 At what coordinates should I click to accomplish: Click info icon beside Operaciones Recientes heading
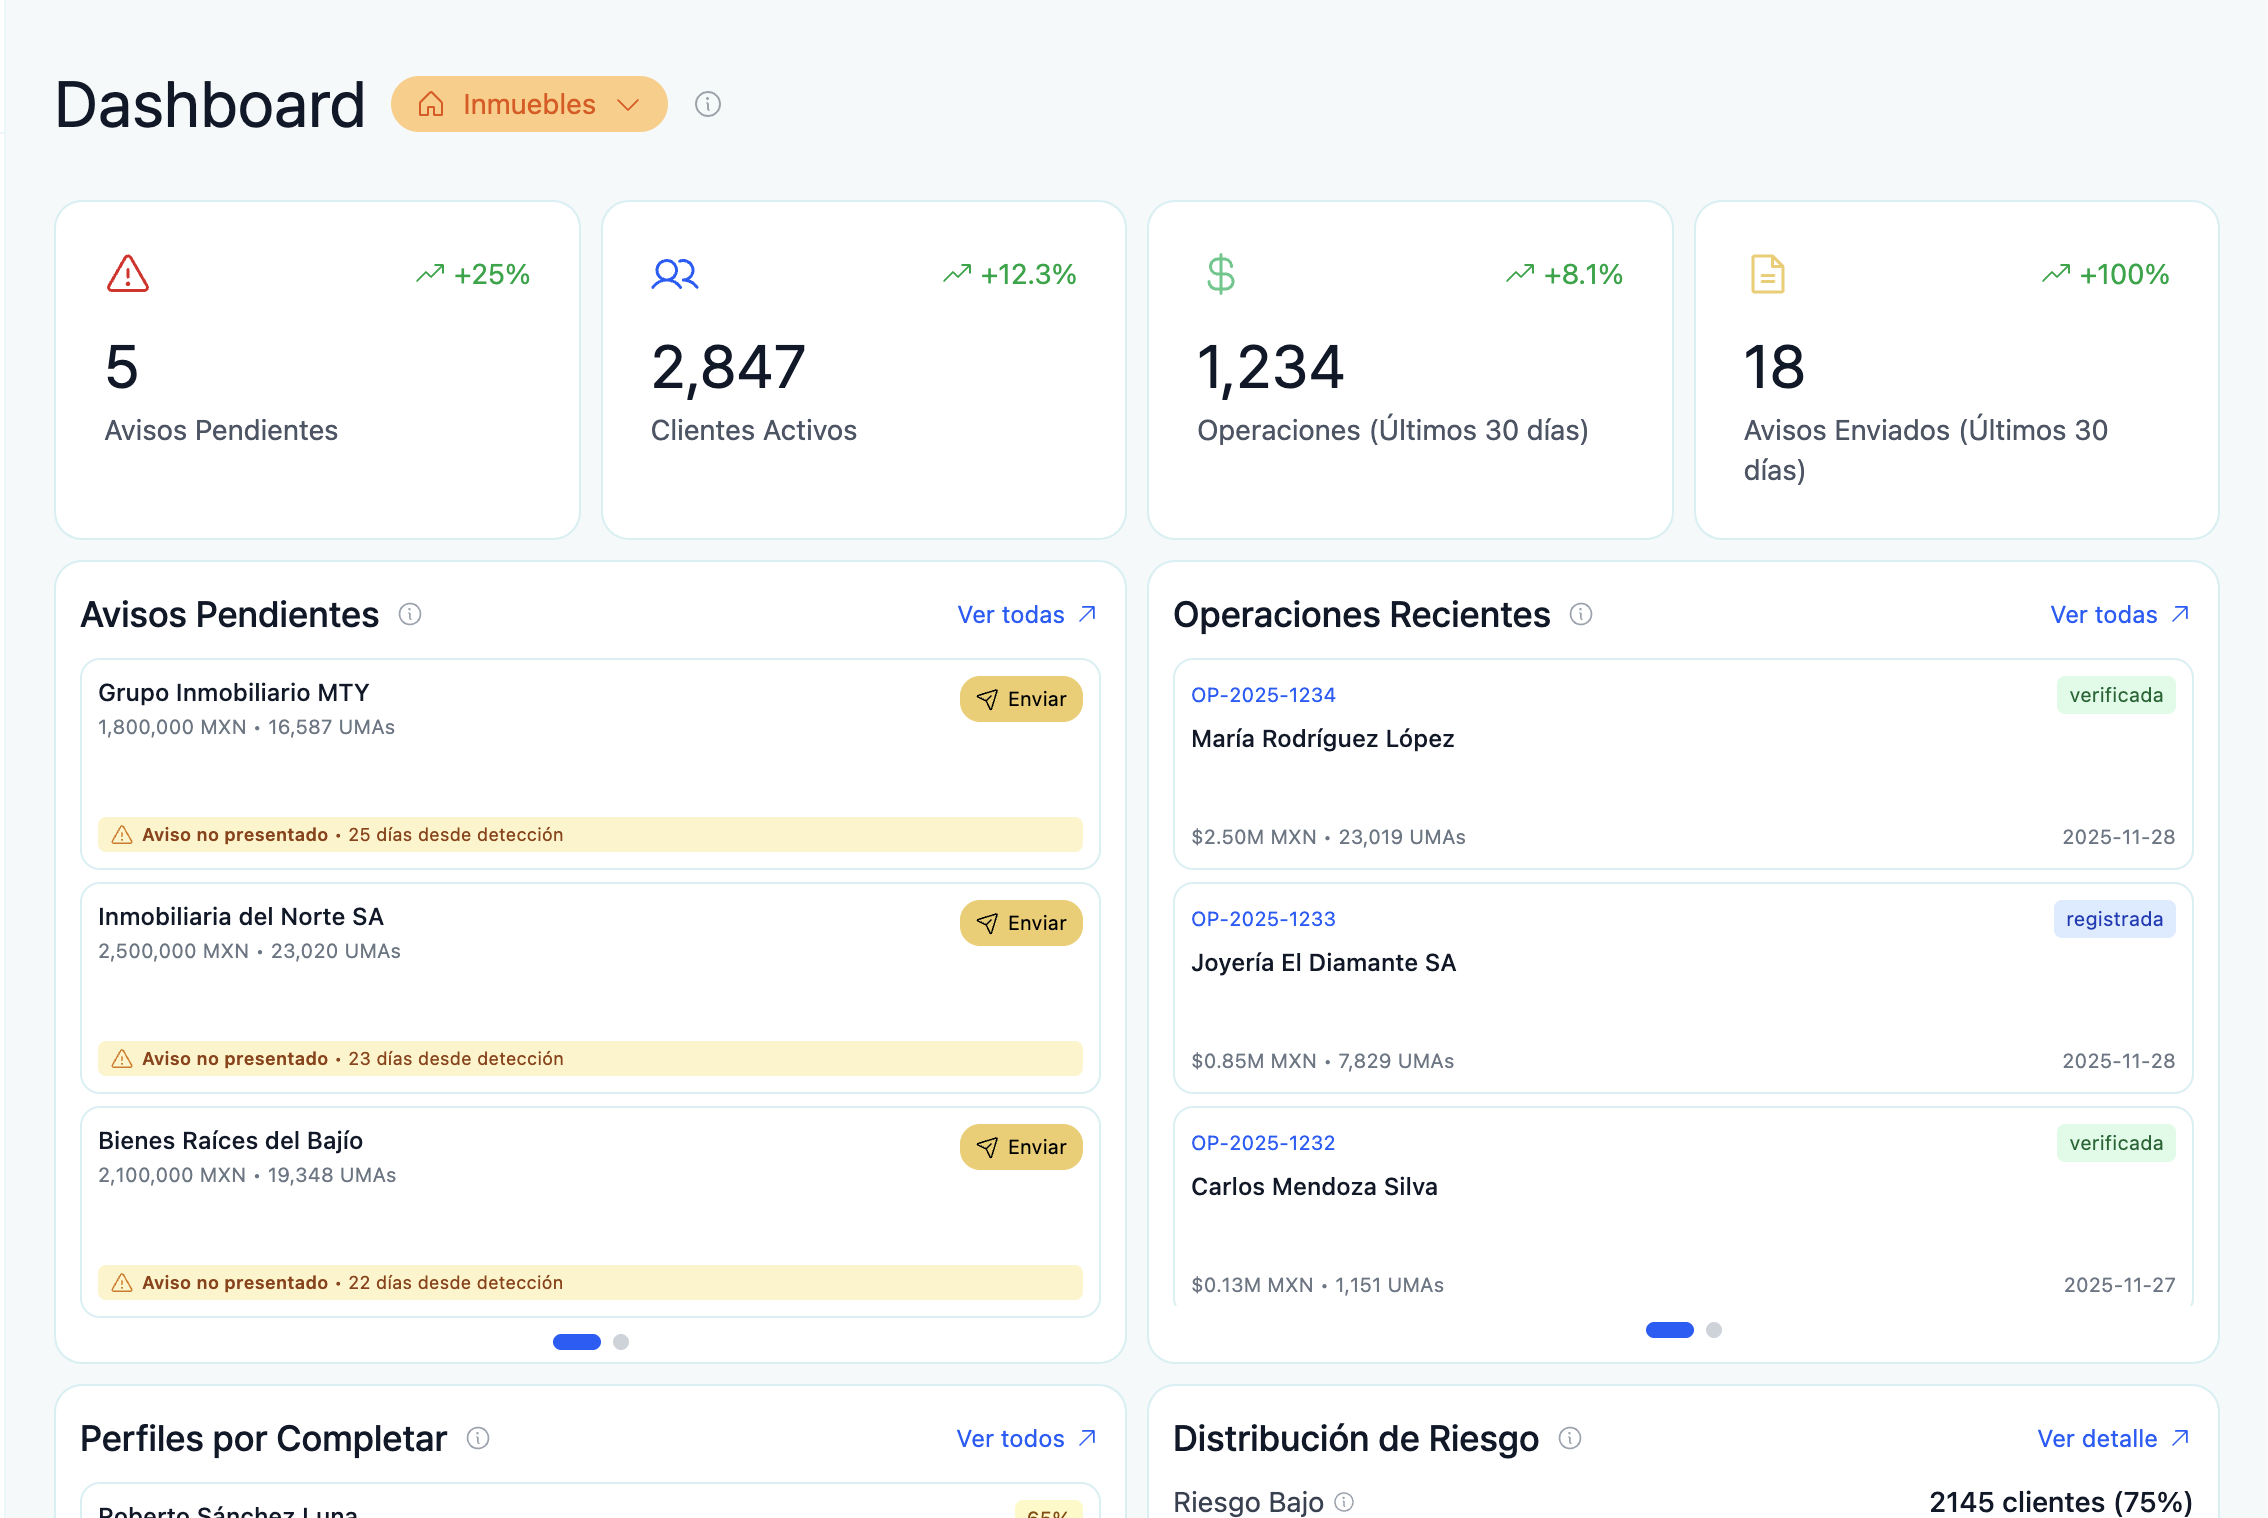1581,614
